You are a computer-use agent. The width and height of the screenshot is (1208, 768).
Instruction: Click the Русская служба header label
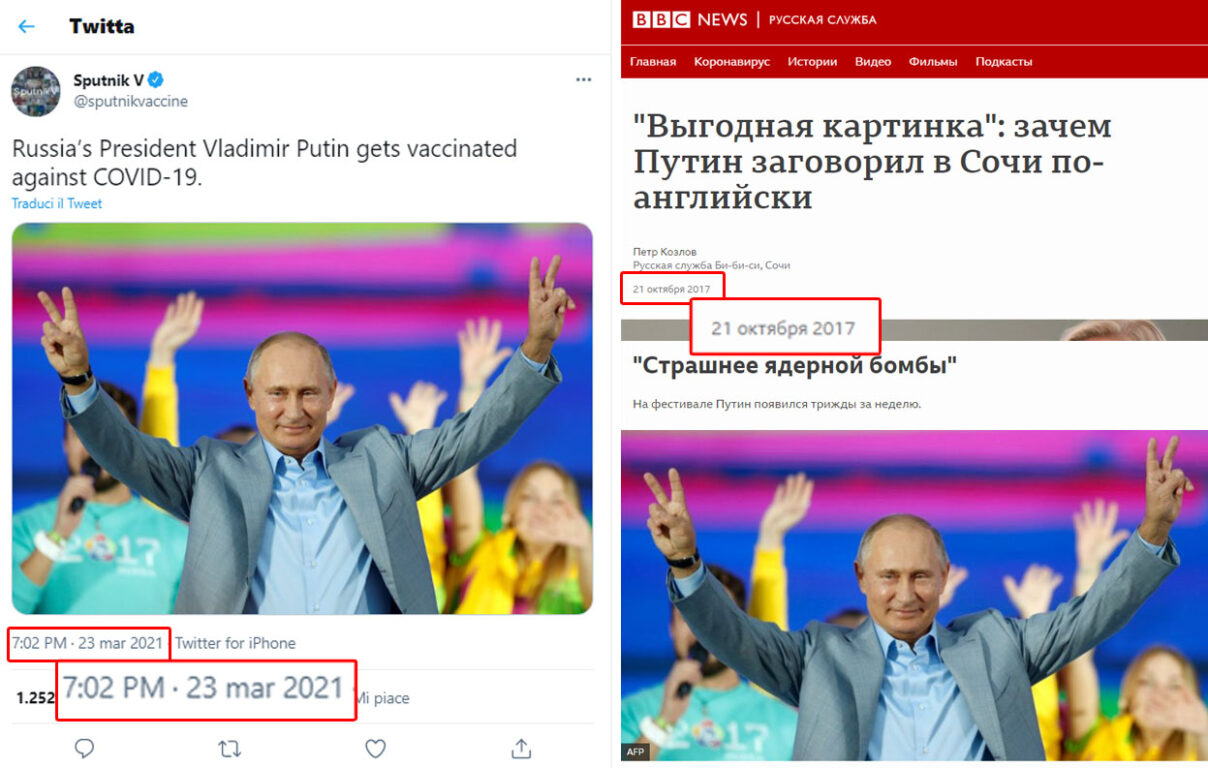823,20
